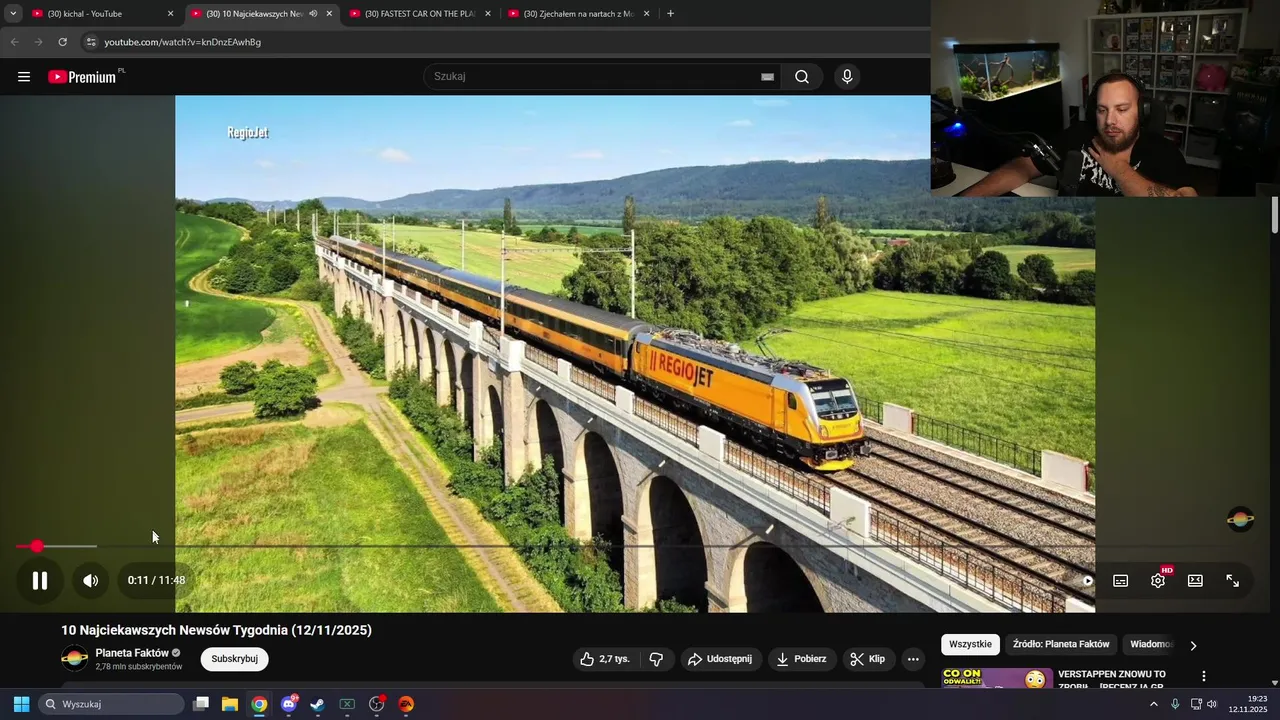Open on-screen keyboard icon in search box
The image size is (1280, 720).
767,77
